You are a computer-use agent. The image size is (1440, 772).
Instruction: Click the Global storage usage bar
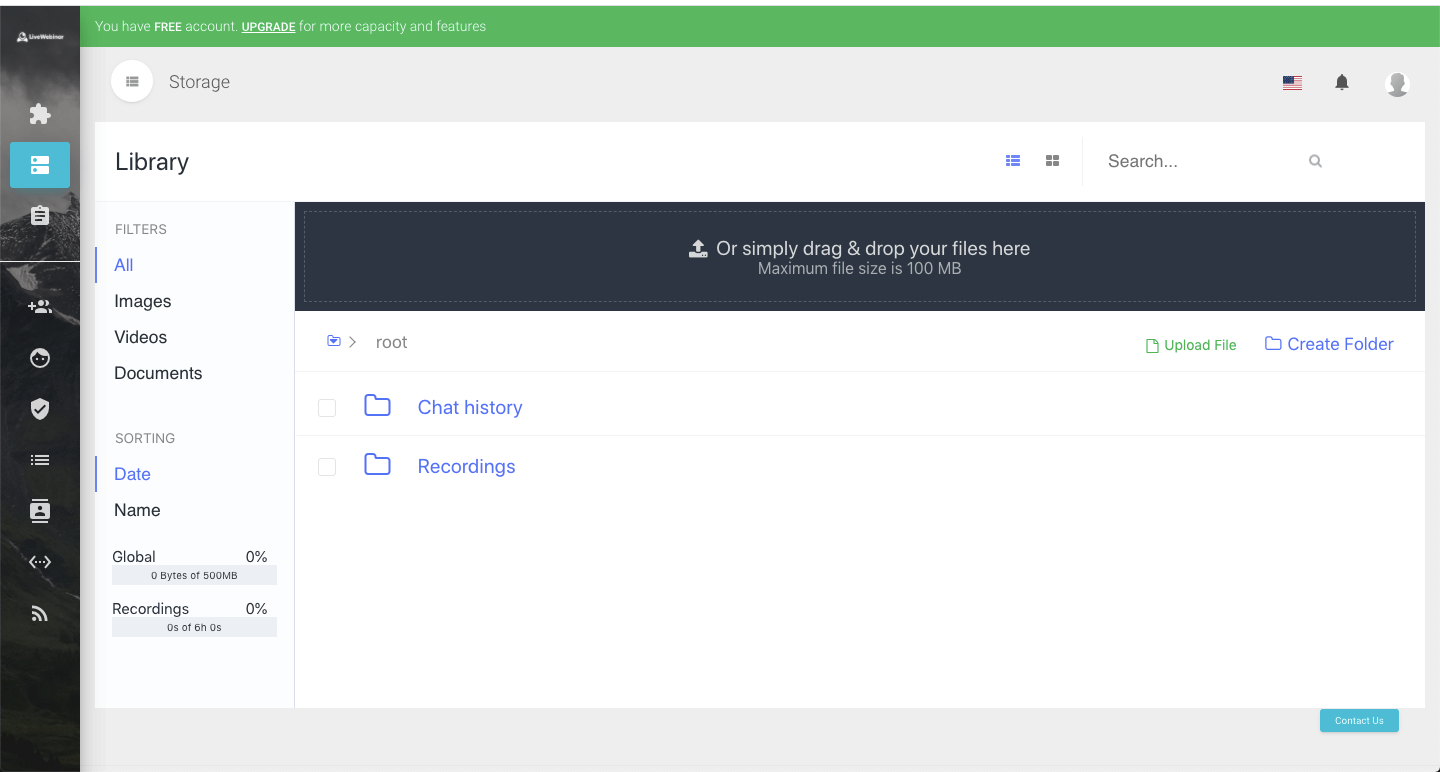coord(194,575)
